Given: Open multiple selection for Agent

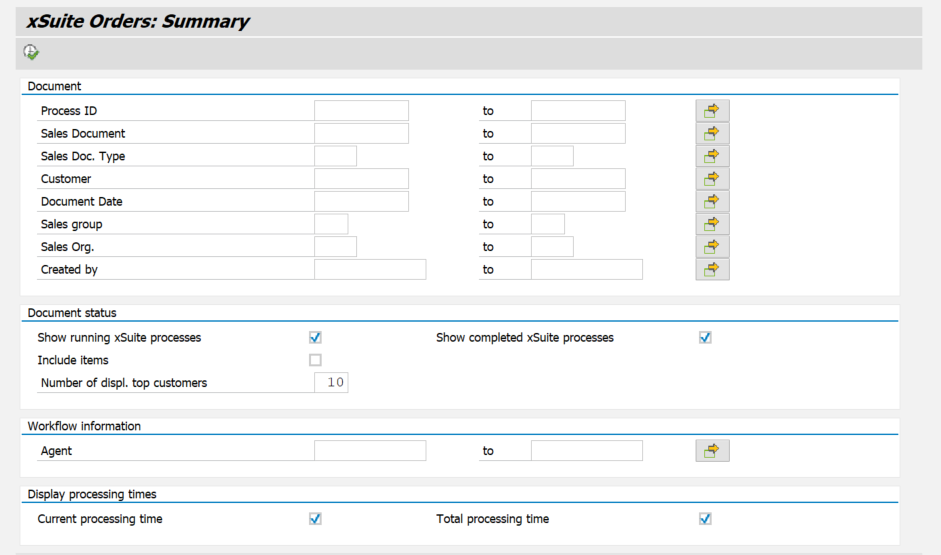Looking at the screenshot, I should pyautogui.click(x=712, y=451).
